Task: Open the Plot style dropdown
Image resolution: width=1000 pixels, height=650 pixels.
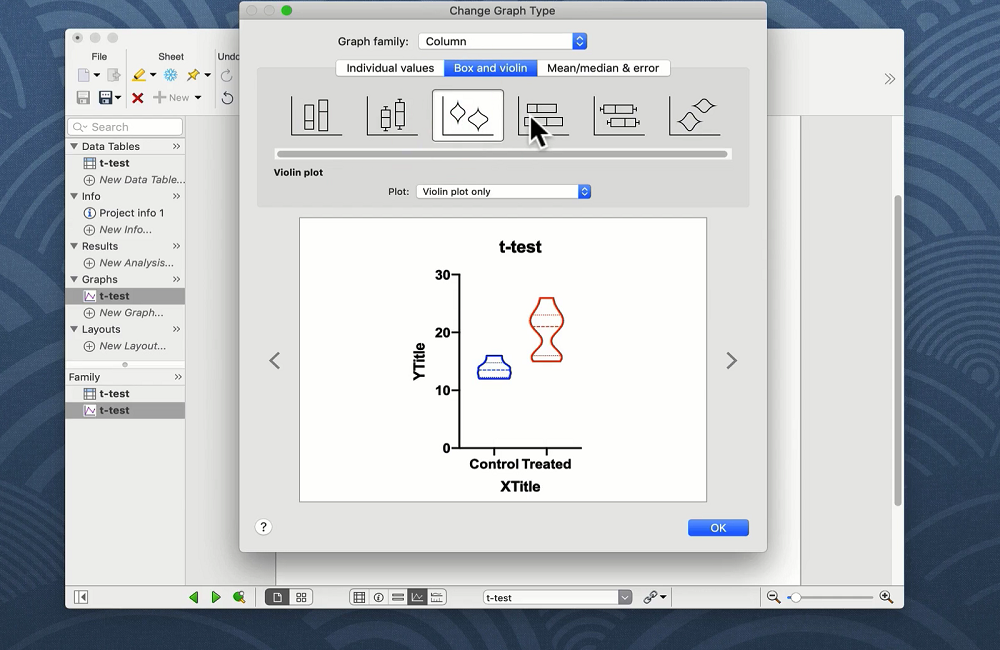Action: (x=504, y=191)
